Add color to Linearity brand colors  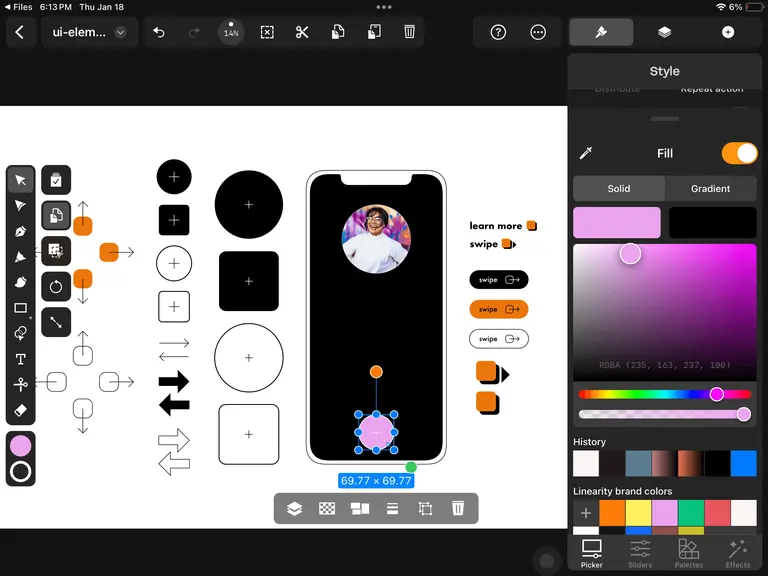(586, 513)
